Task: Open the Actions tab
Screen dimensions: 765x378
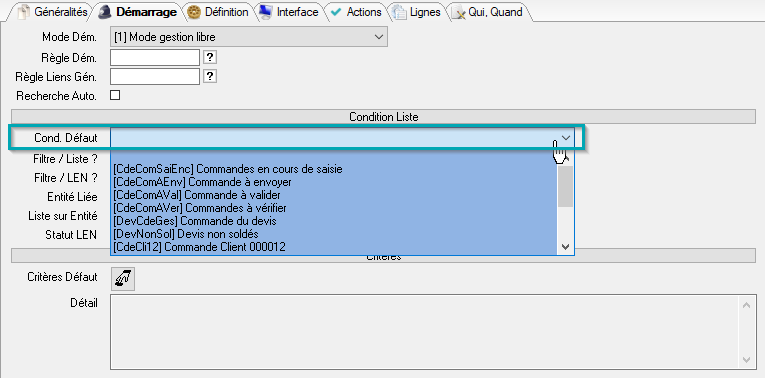Action: [356, 12]
